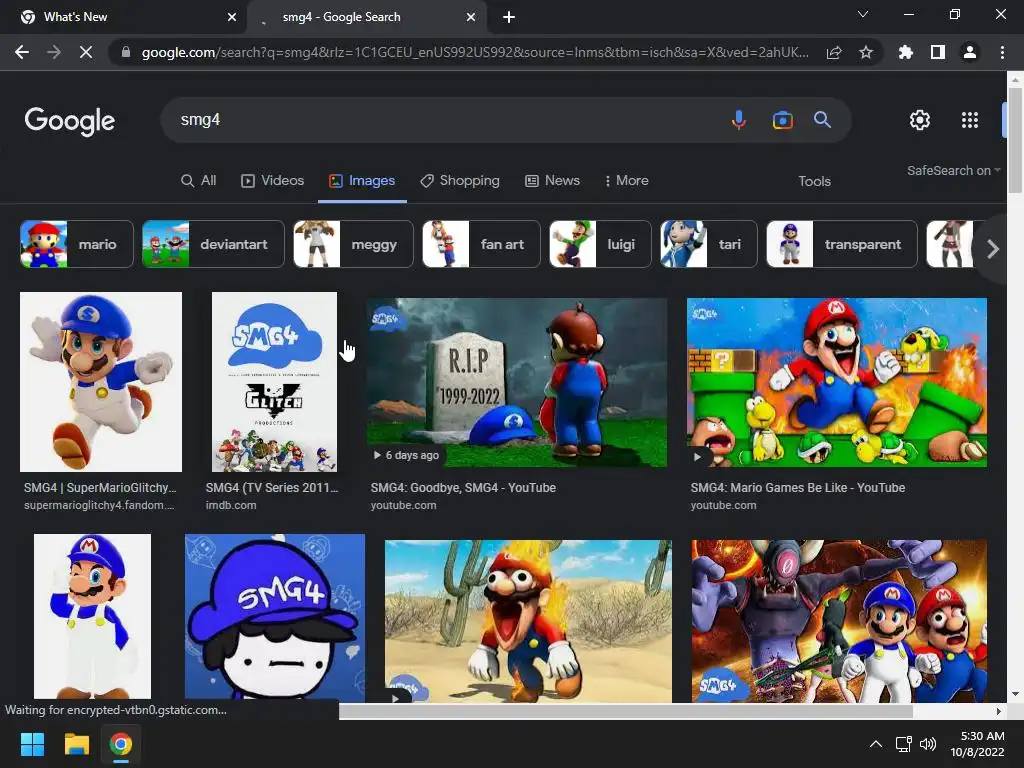Open the SafeSearch on dropdown
This screenshot has height=768, width=1024.
coord(953,170)
